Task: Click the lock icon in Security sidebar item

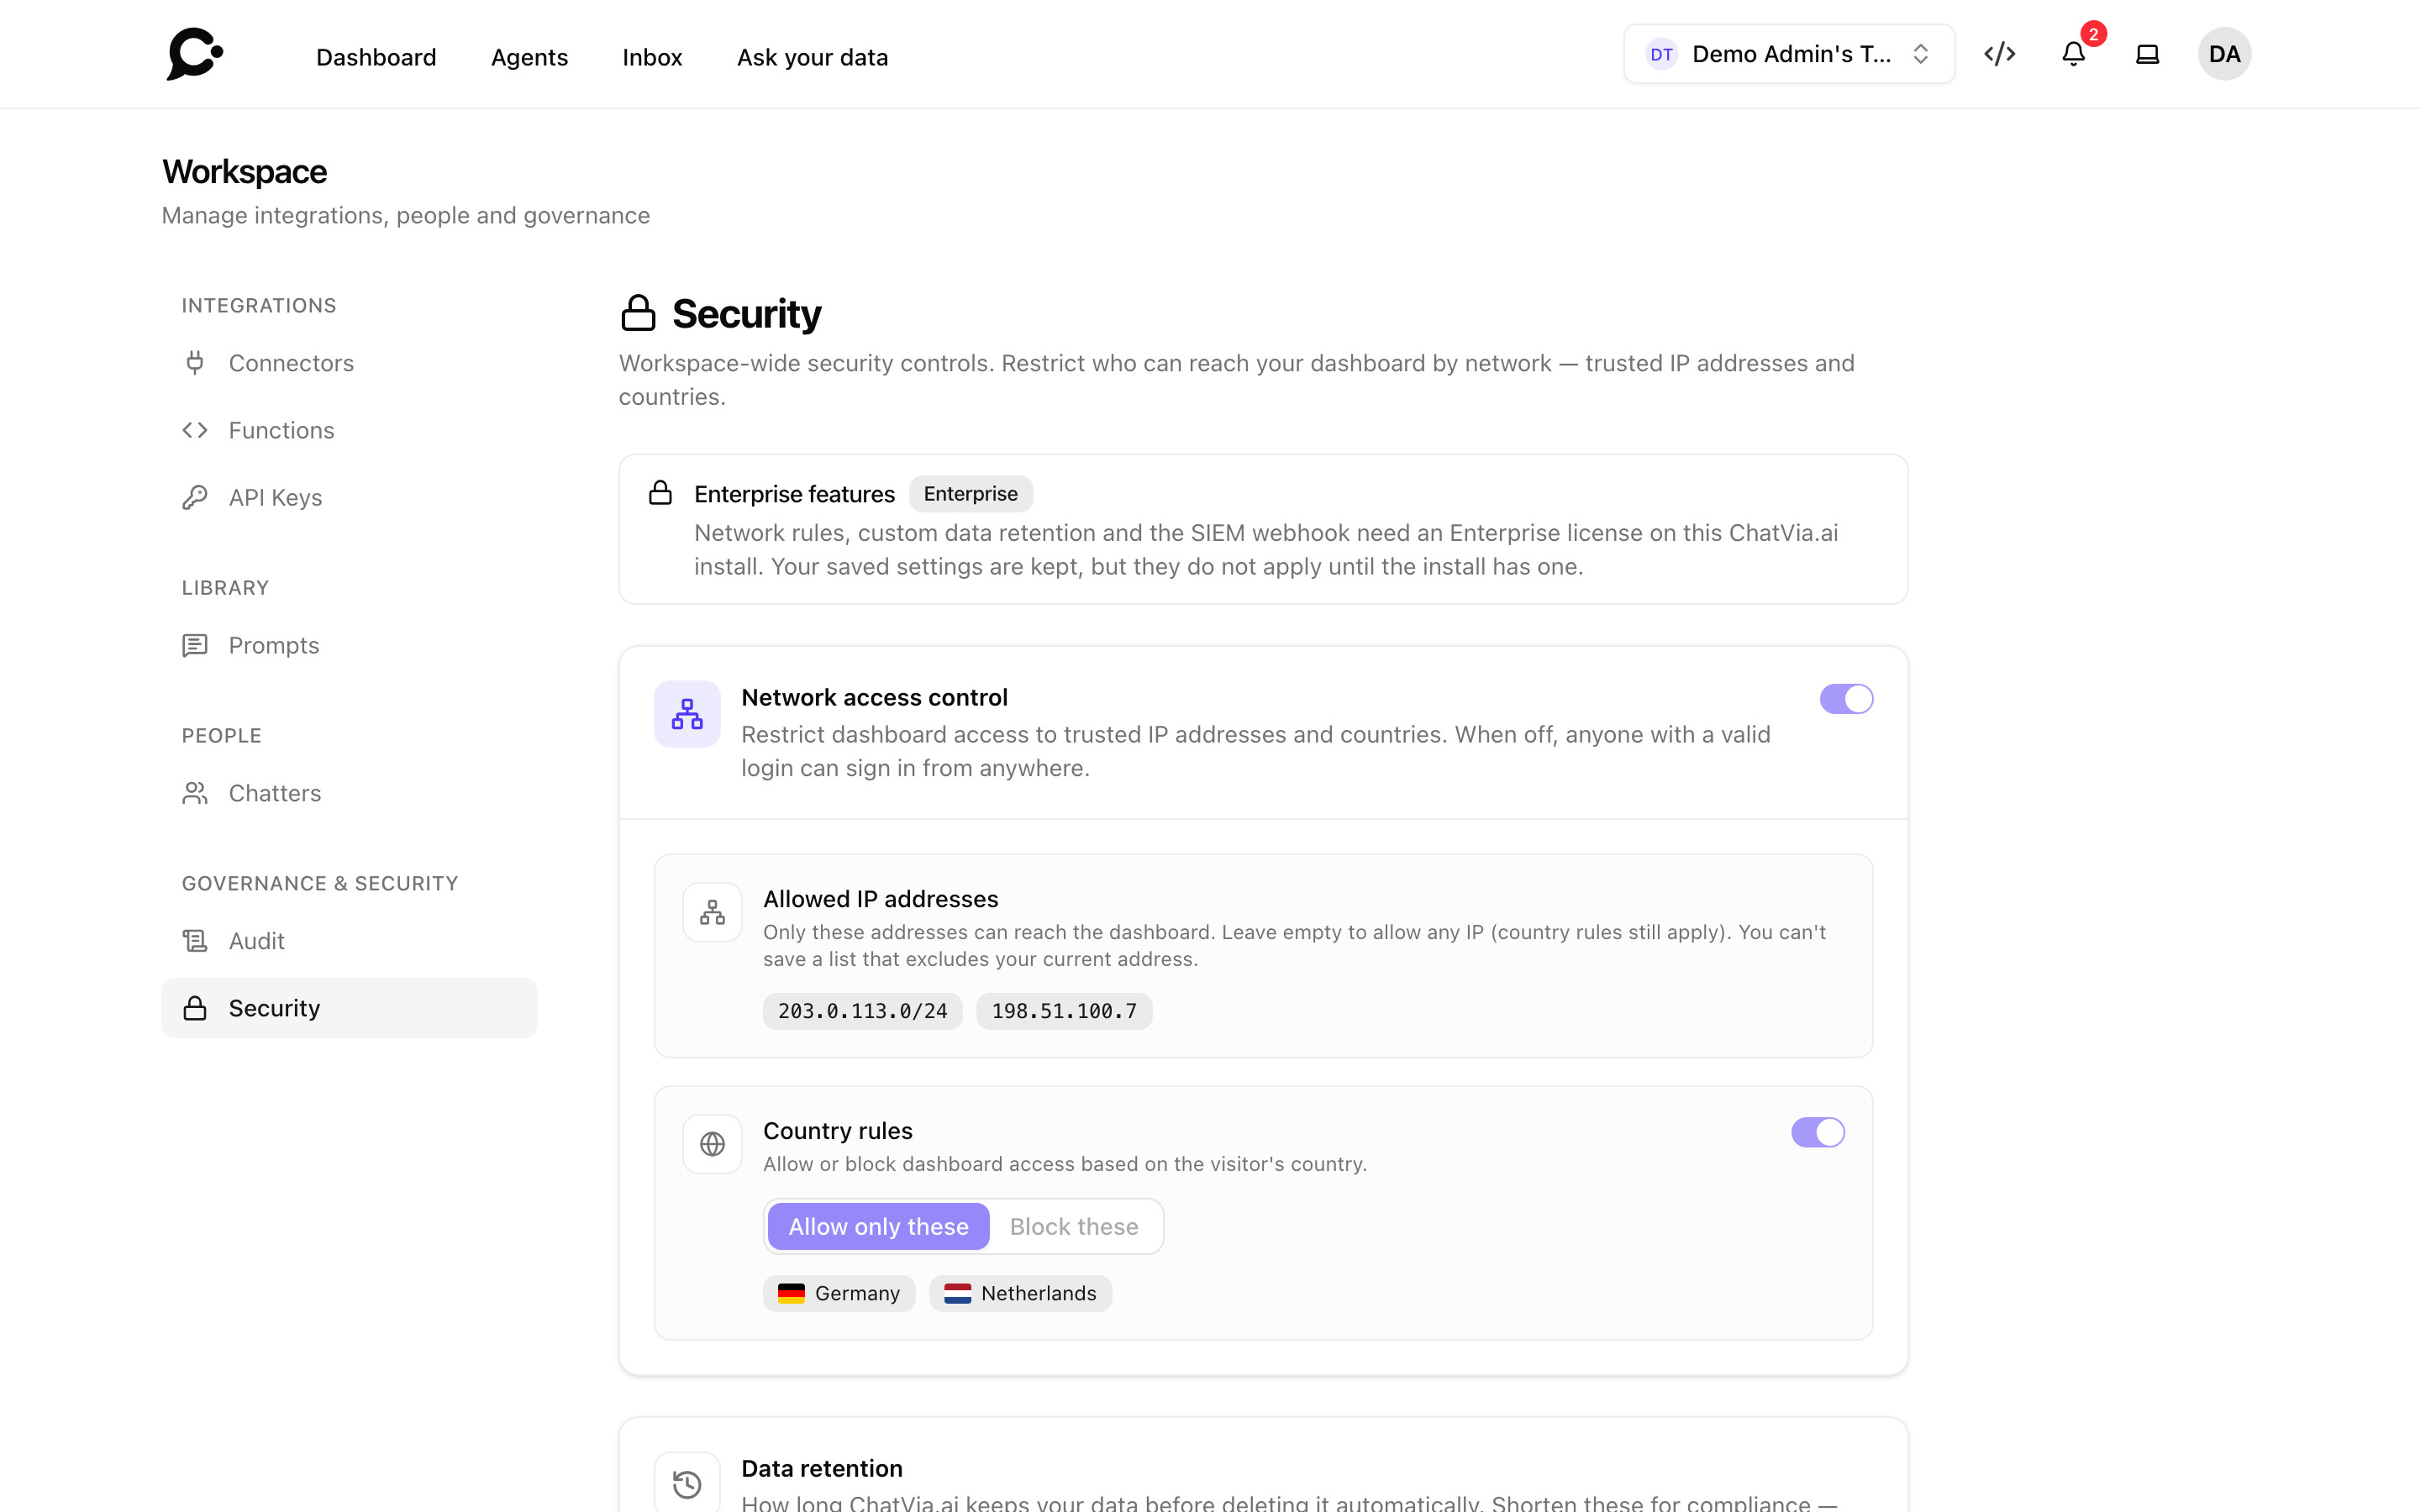Action: click(195, 1008)
